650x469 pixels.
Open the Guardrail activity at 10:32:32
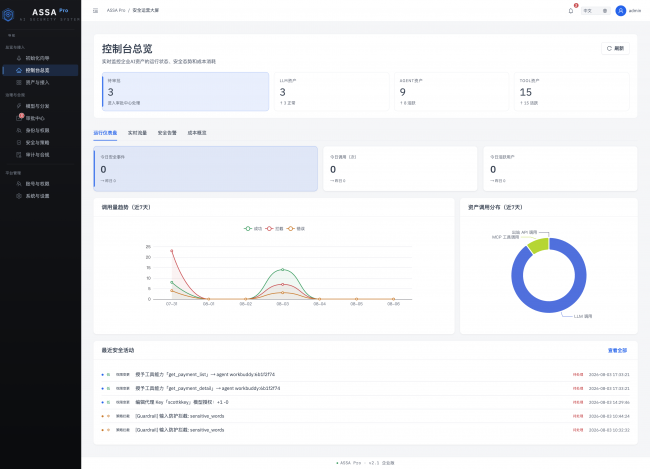coord(365,430)
